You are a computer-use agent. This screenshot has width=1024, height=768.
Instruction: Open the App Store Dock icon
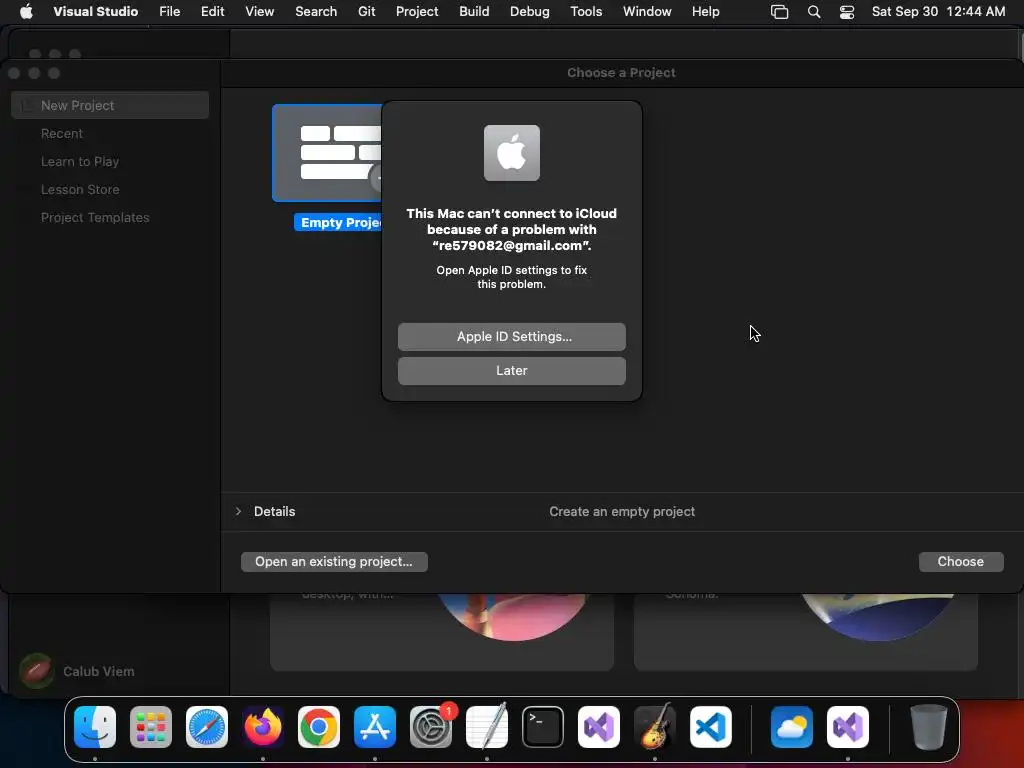click(x=375, y=727)
